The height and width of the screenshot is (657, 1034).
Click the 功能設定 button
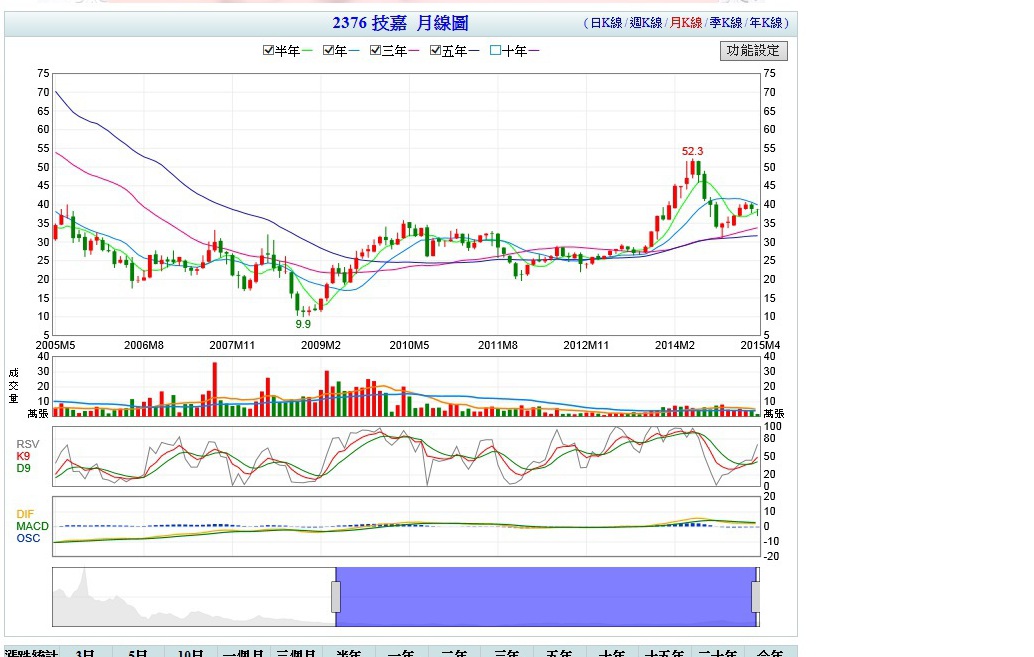tap(754, 51)
